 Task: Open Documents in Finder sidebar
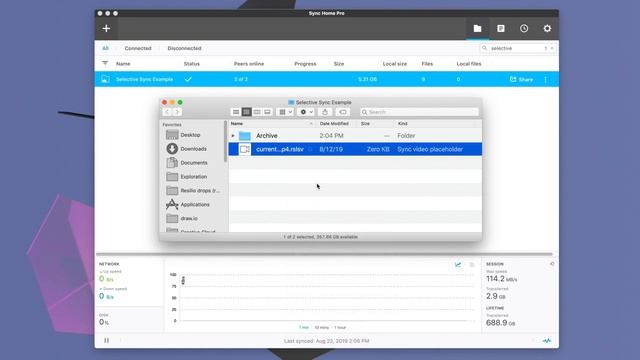coord(194,162)
